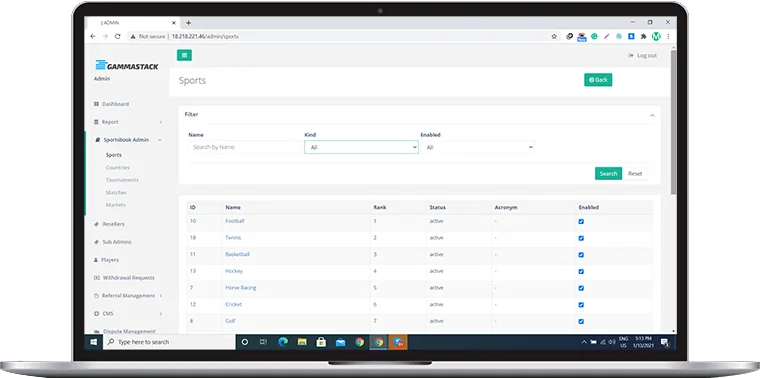Open Chrome three-dot menu
The width and height of the screenshot is (760, 378).
(x=668, y=36)
